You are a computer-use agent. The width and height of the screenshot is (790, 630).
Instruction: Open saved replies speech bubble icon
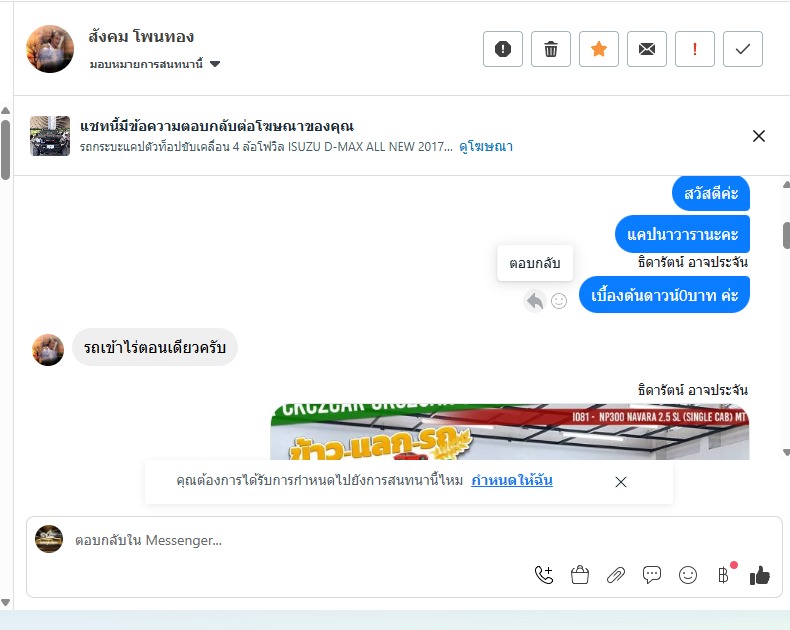click(651, 575)
